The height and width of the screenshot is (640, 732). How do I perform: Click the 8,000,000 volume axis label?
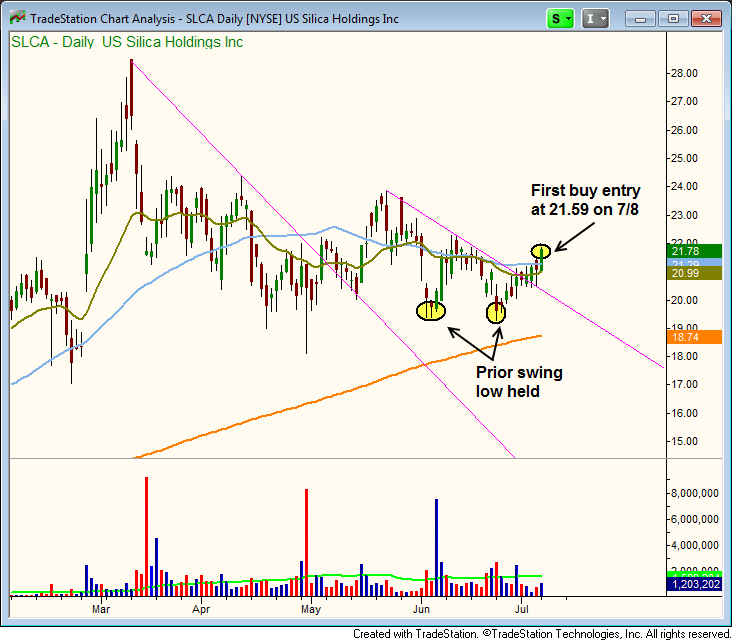695,493
